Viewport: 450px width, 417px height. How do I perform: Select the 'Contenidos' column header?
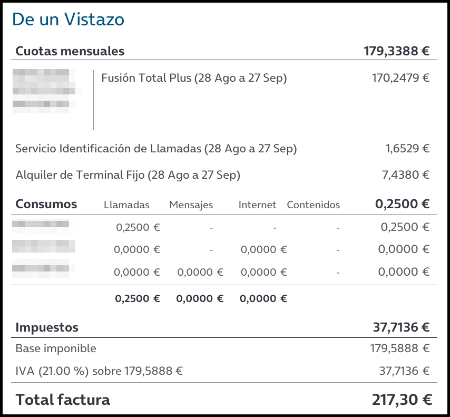(x=313, y=205)
